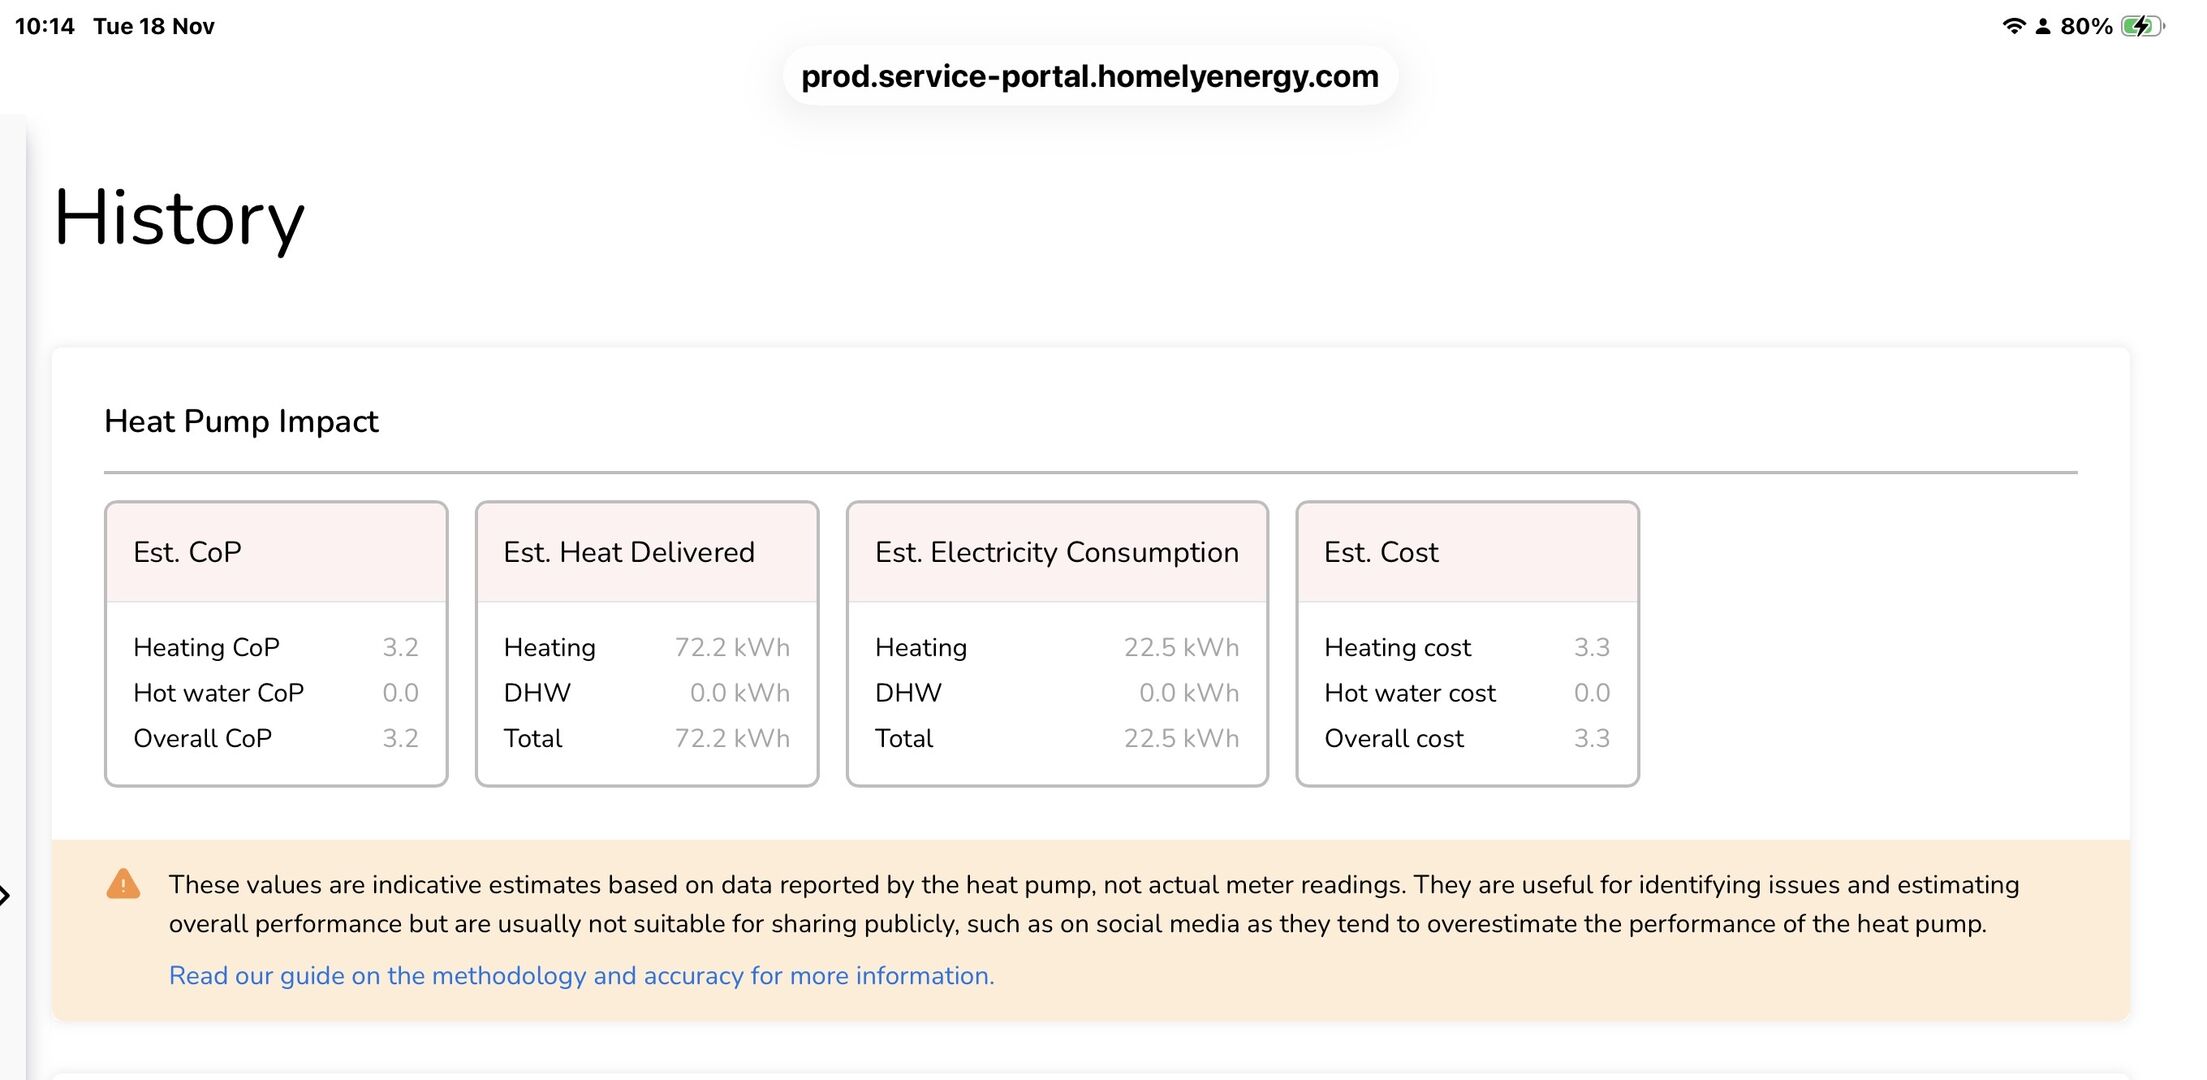Viewport: 2207px width, 1080px height.
Task: Click the Overall CoP row
Action: click(275, 738)
